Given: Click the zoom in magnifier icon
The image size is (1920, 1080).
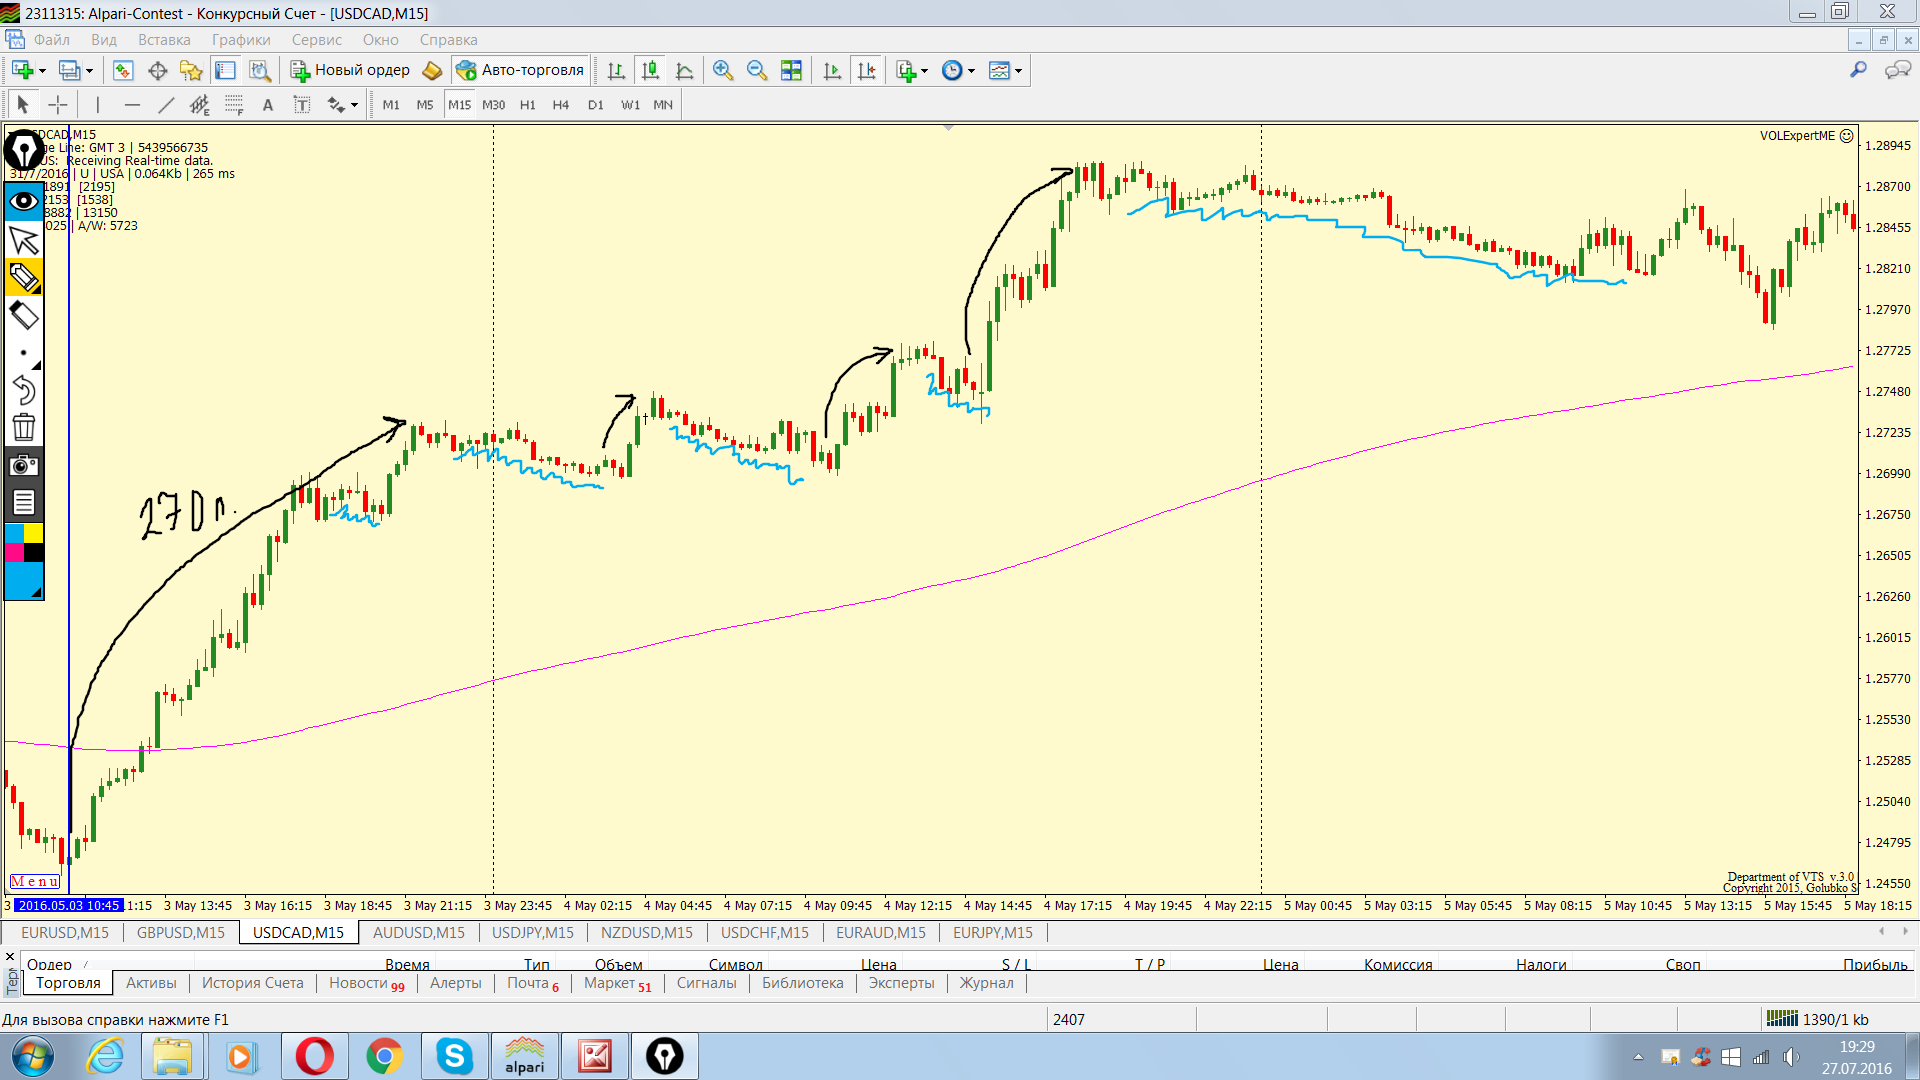Looking at the screenshot, I should tap(723, 70).
